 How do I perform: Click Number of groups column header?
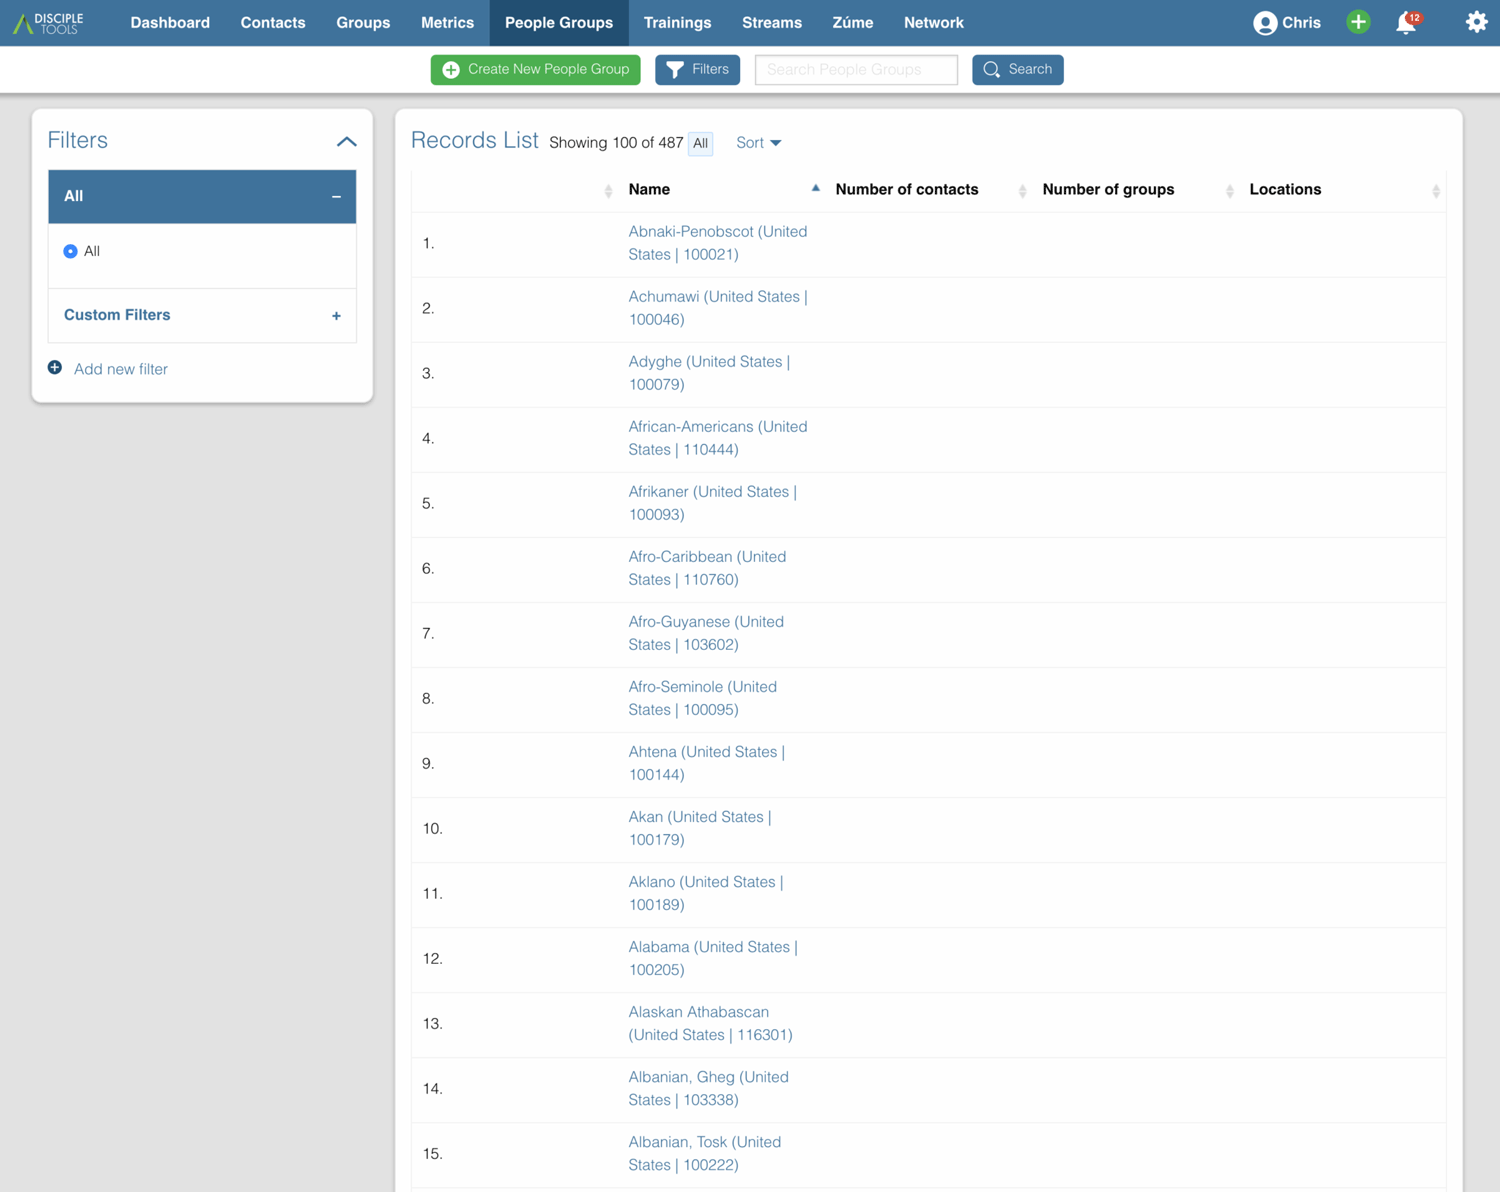click(1108, 189)
